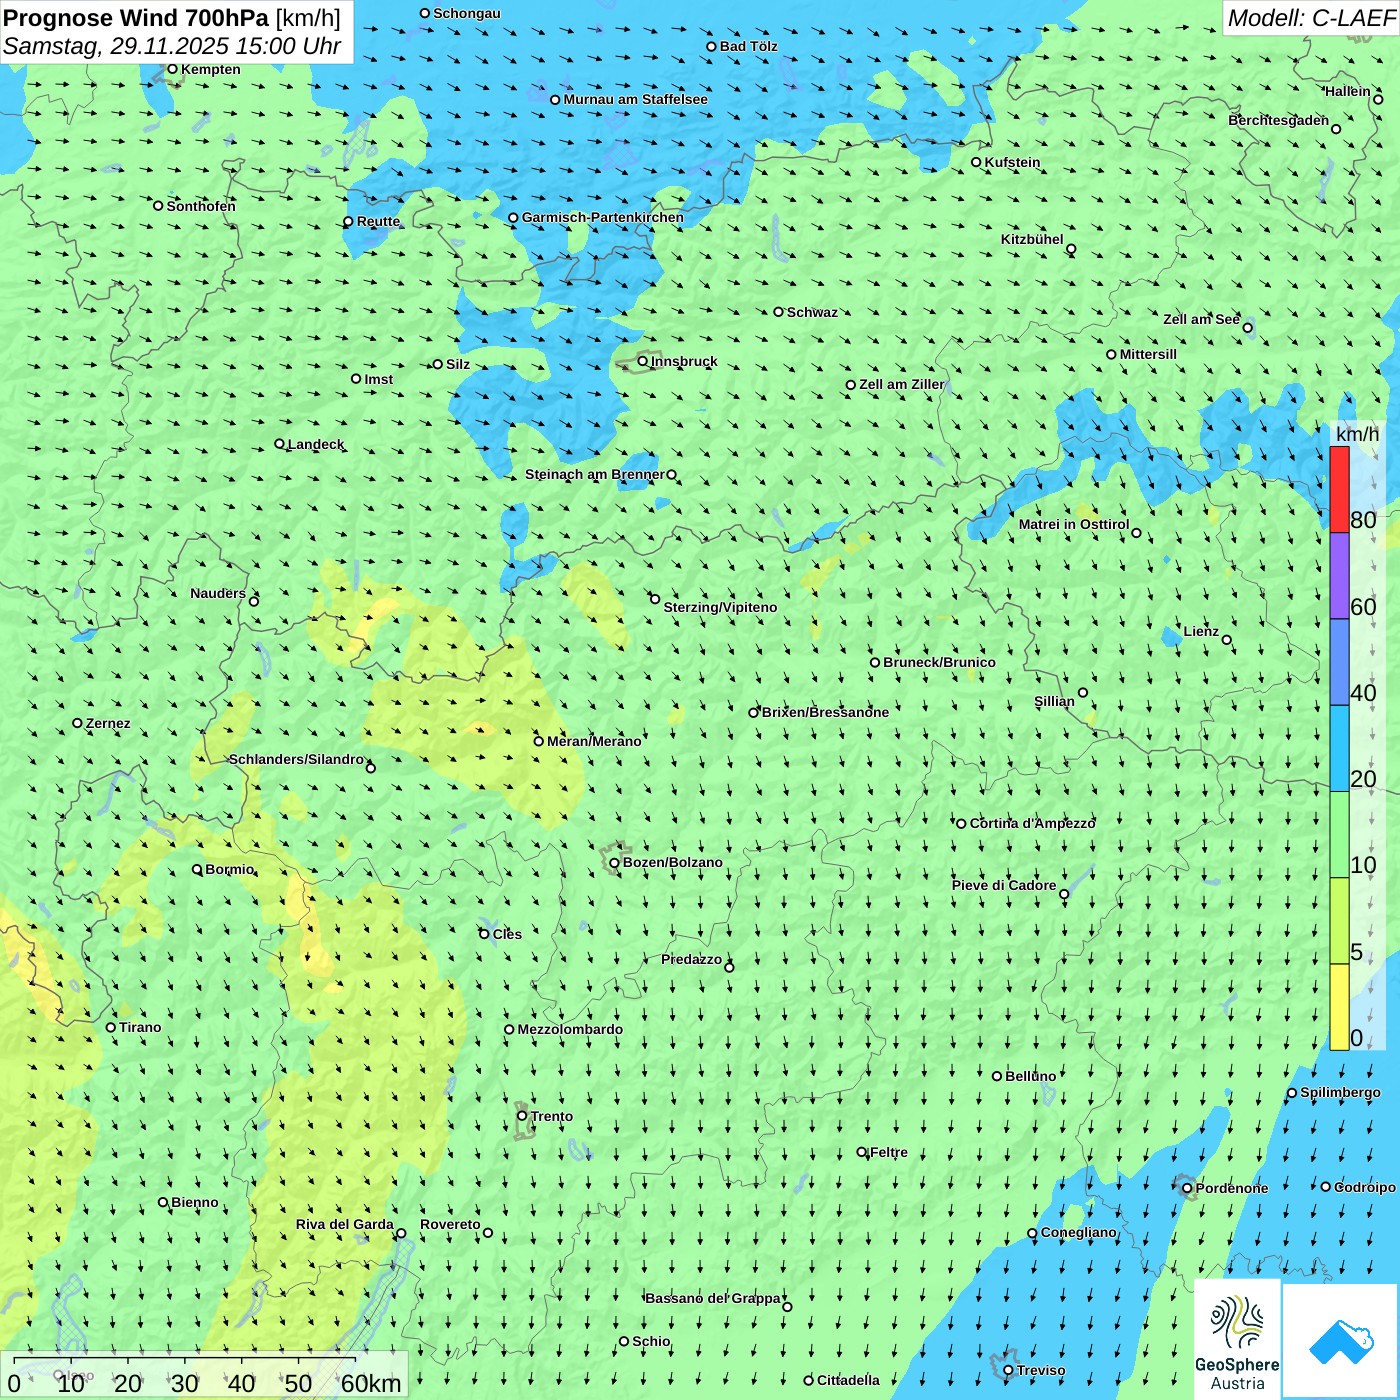Click the Lienz label
The width and height of the screenshot is (1400, 1400).
click(1201, 631)
